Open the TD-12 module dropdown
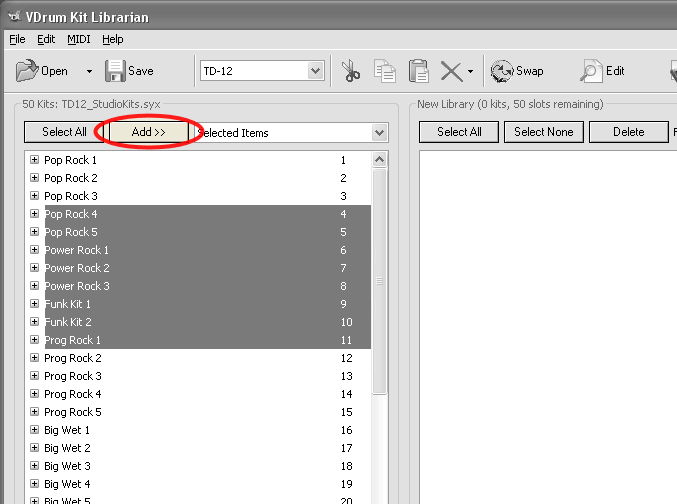The height and width of the screenshot is (504, 677). 316,71
